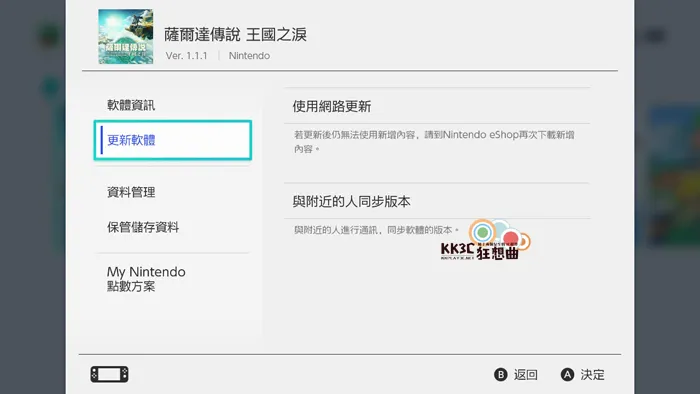The width and height of the screenshot is (700, 394).
Task: Click the Ver. 1.1.1 version text
Action: (187, 56)
